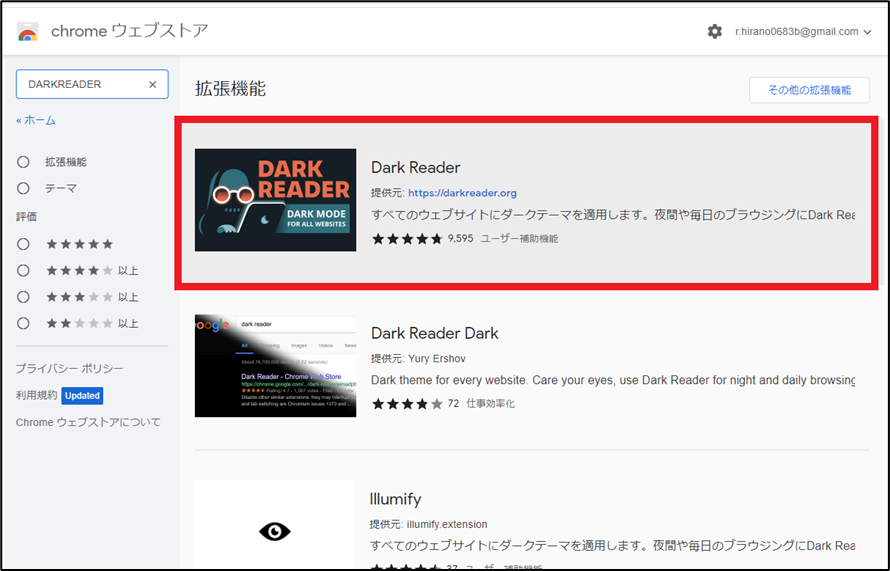Open the Illumify extension title

(395, 499)
